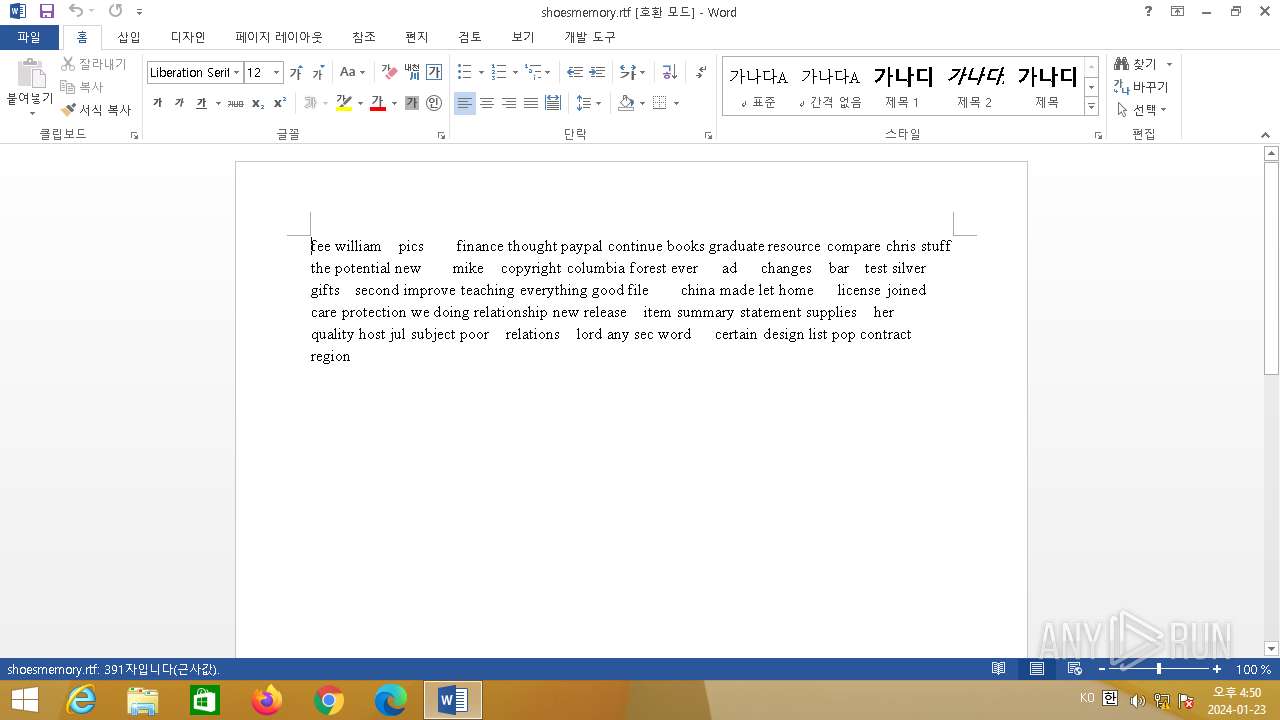Image resolution: width=1280 pixels, height=720 pixels.
Task: Center align the paragraph
Action: tap(487, 103)
